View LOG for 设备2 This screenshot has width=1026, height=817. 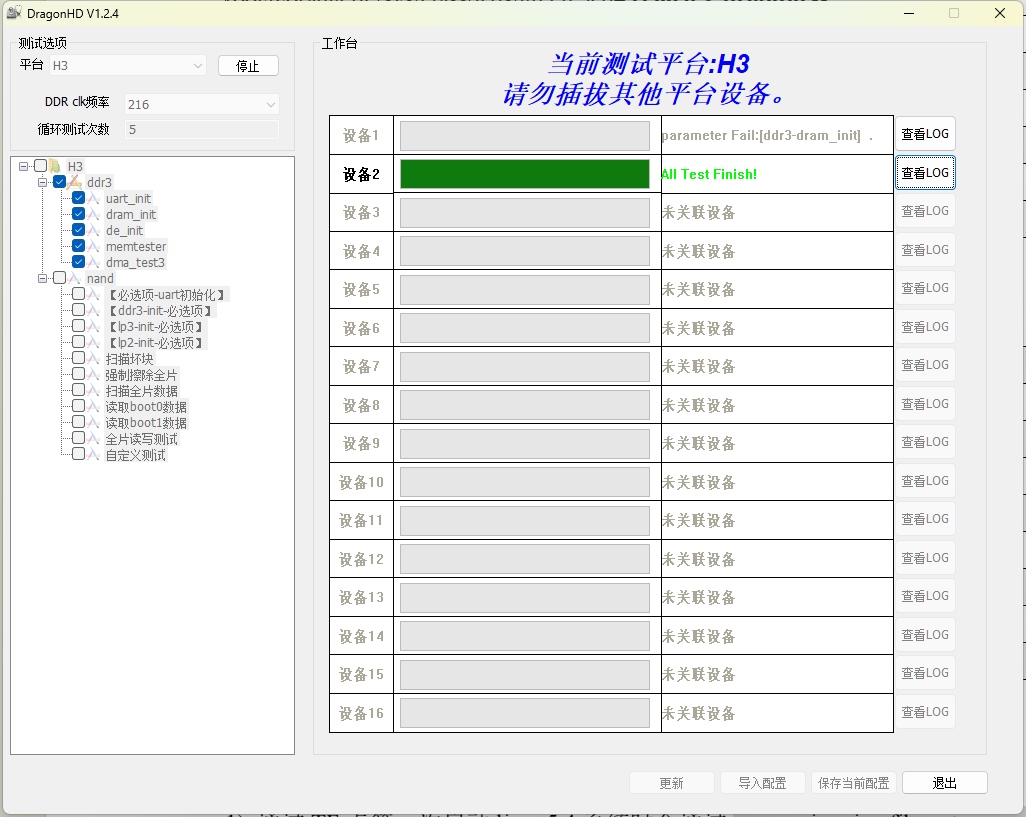click(925, 173)
